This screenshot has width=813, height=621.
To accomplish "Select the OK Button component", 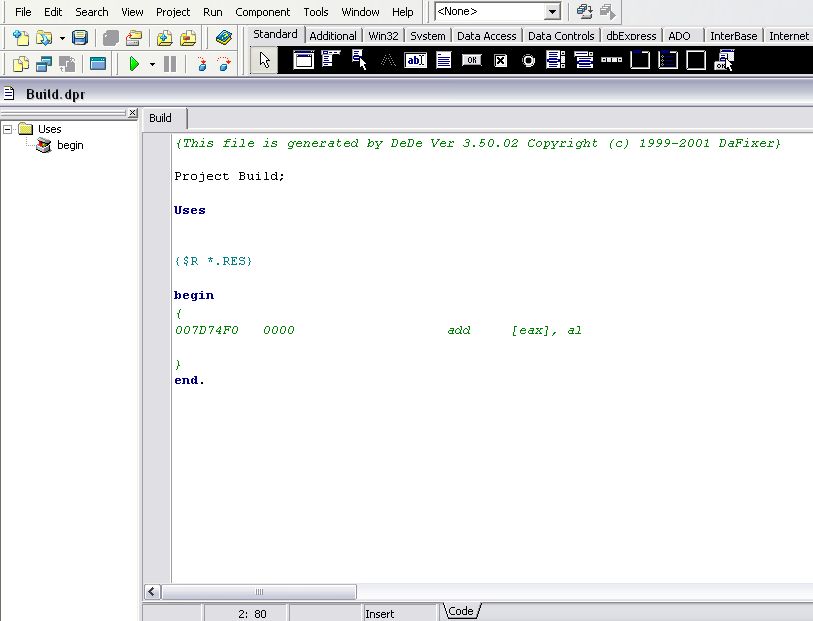I will point(472,60).
